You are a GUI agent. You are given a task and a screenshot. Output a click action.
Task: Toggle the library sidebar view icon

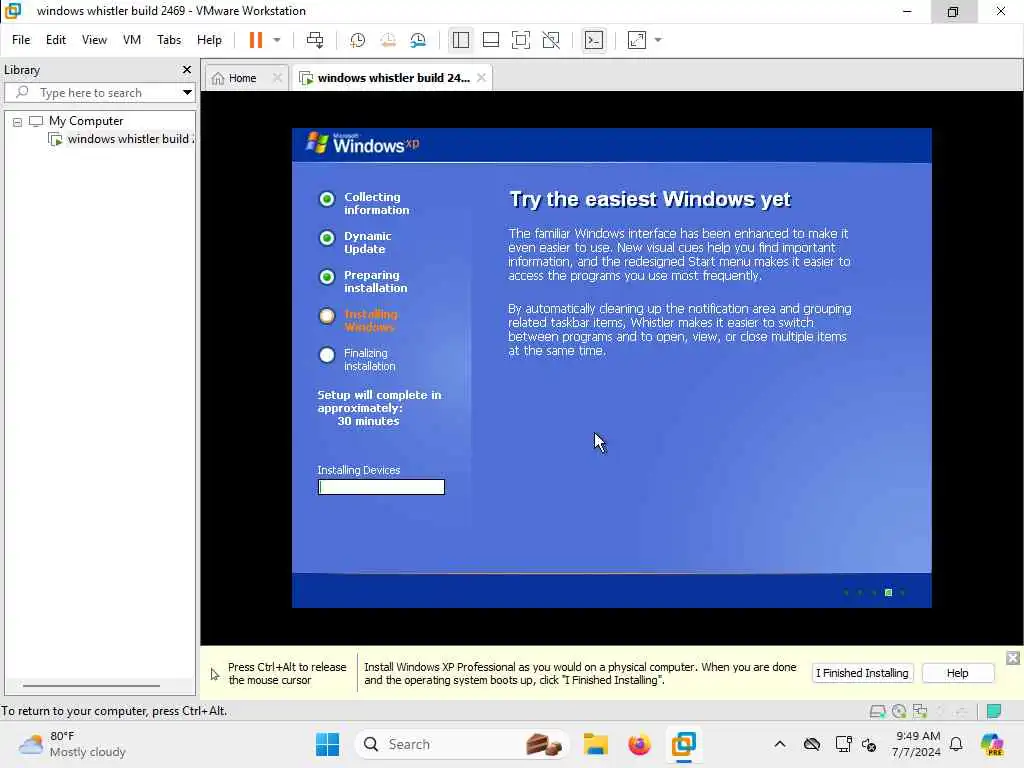point(460,40)
